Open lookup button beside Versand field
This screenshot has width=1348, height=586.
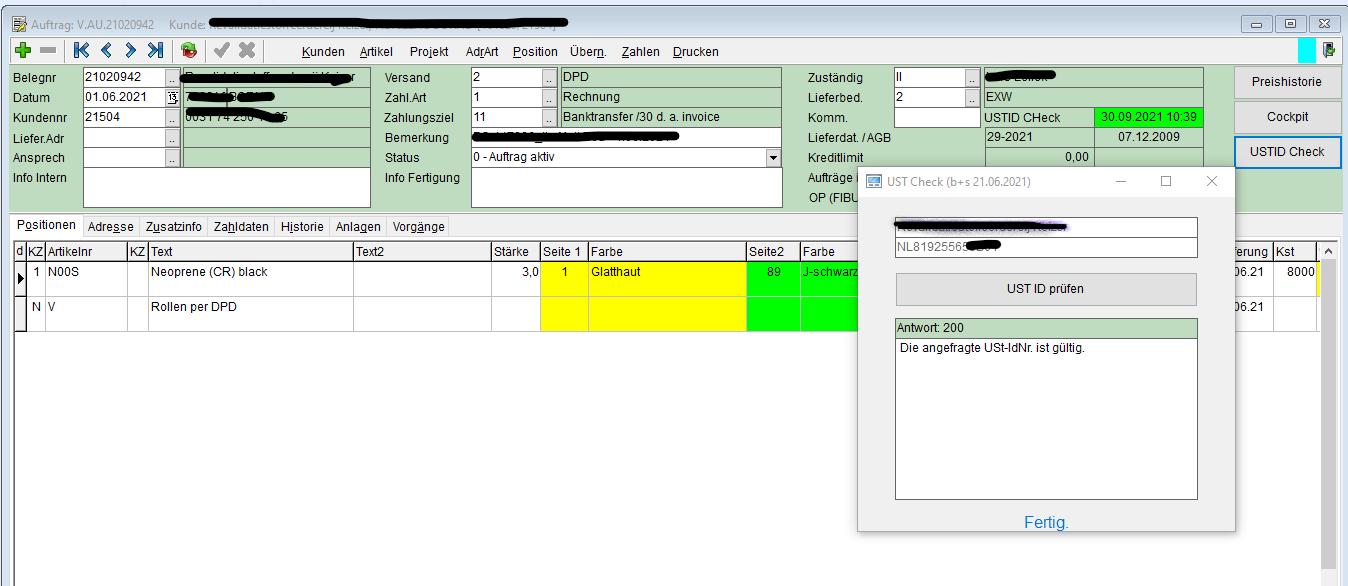tap(549, 78)
